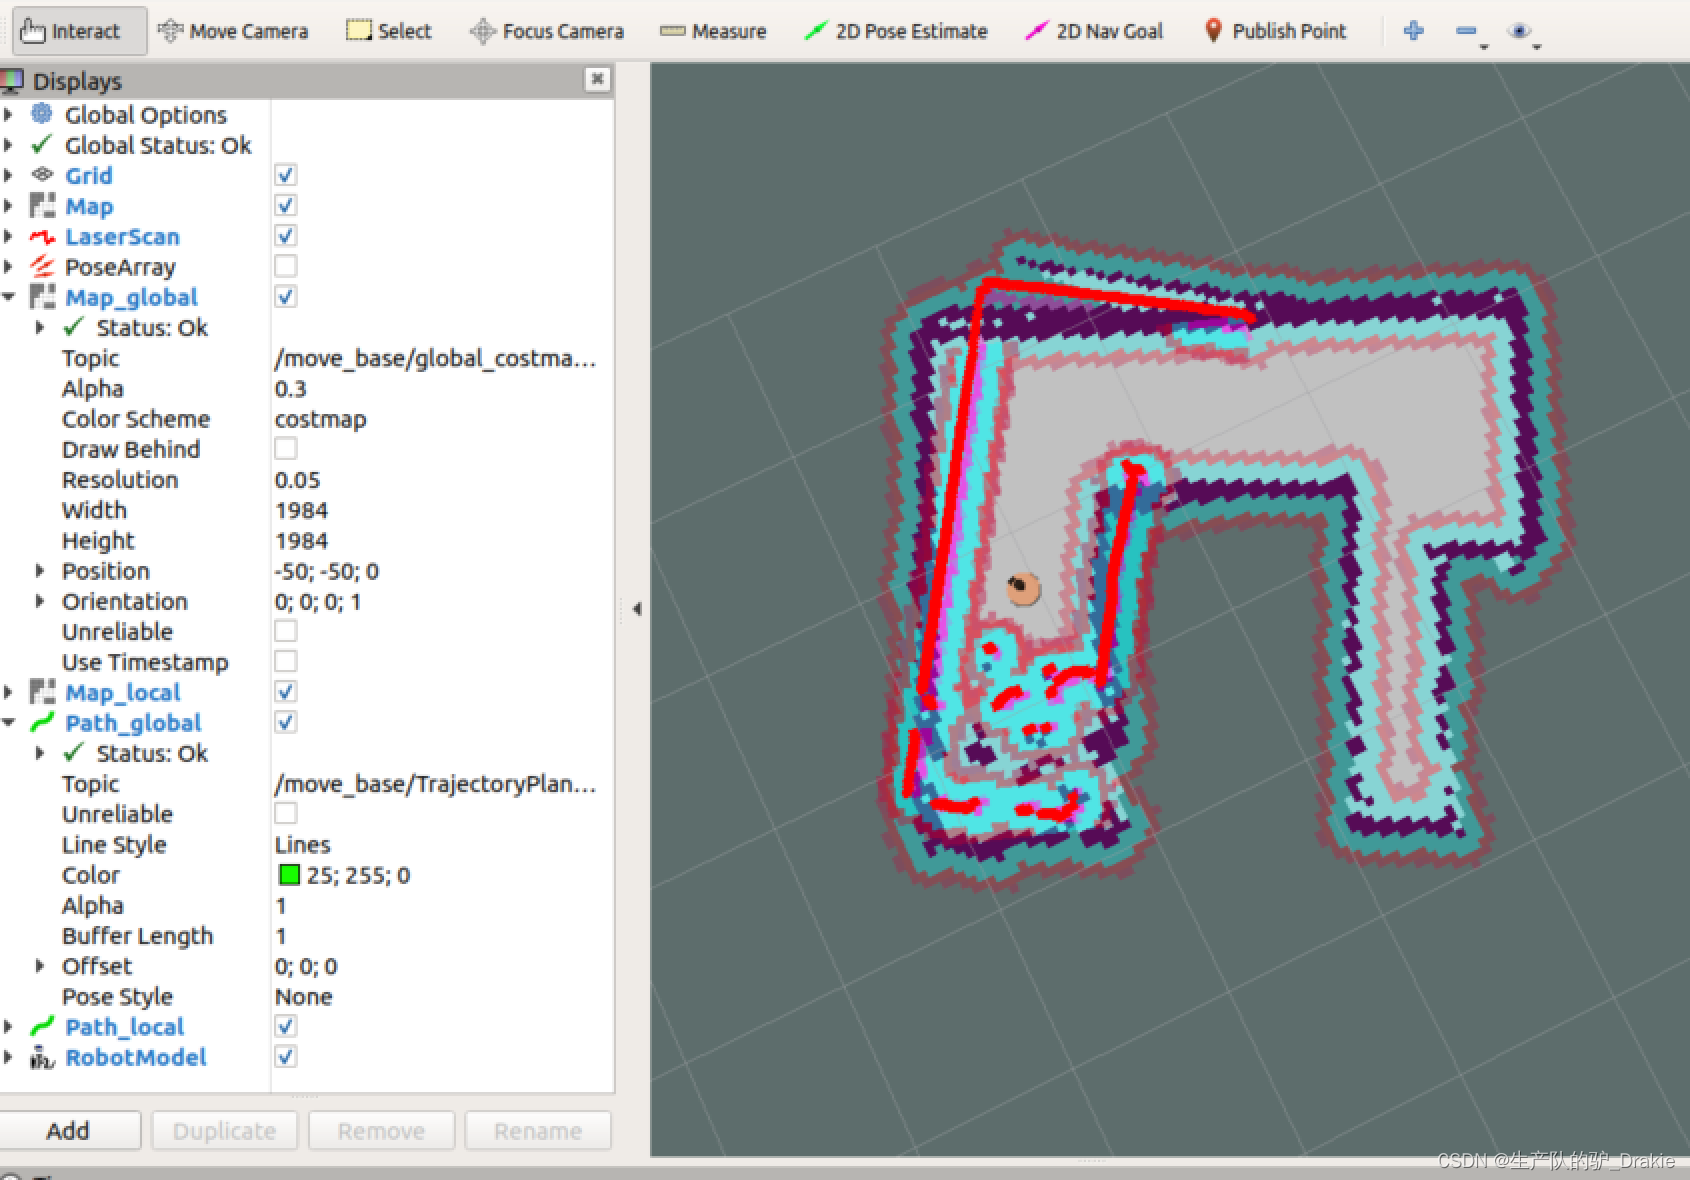Toggle the Path_global display checkbox
This screenshot has height=1180, width=1690.
pos(285,722)
